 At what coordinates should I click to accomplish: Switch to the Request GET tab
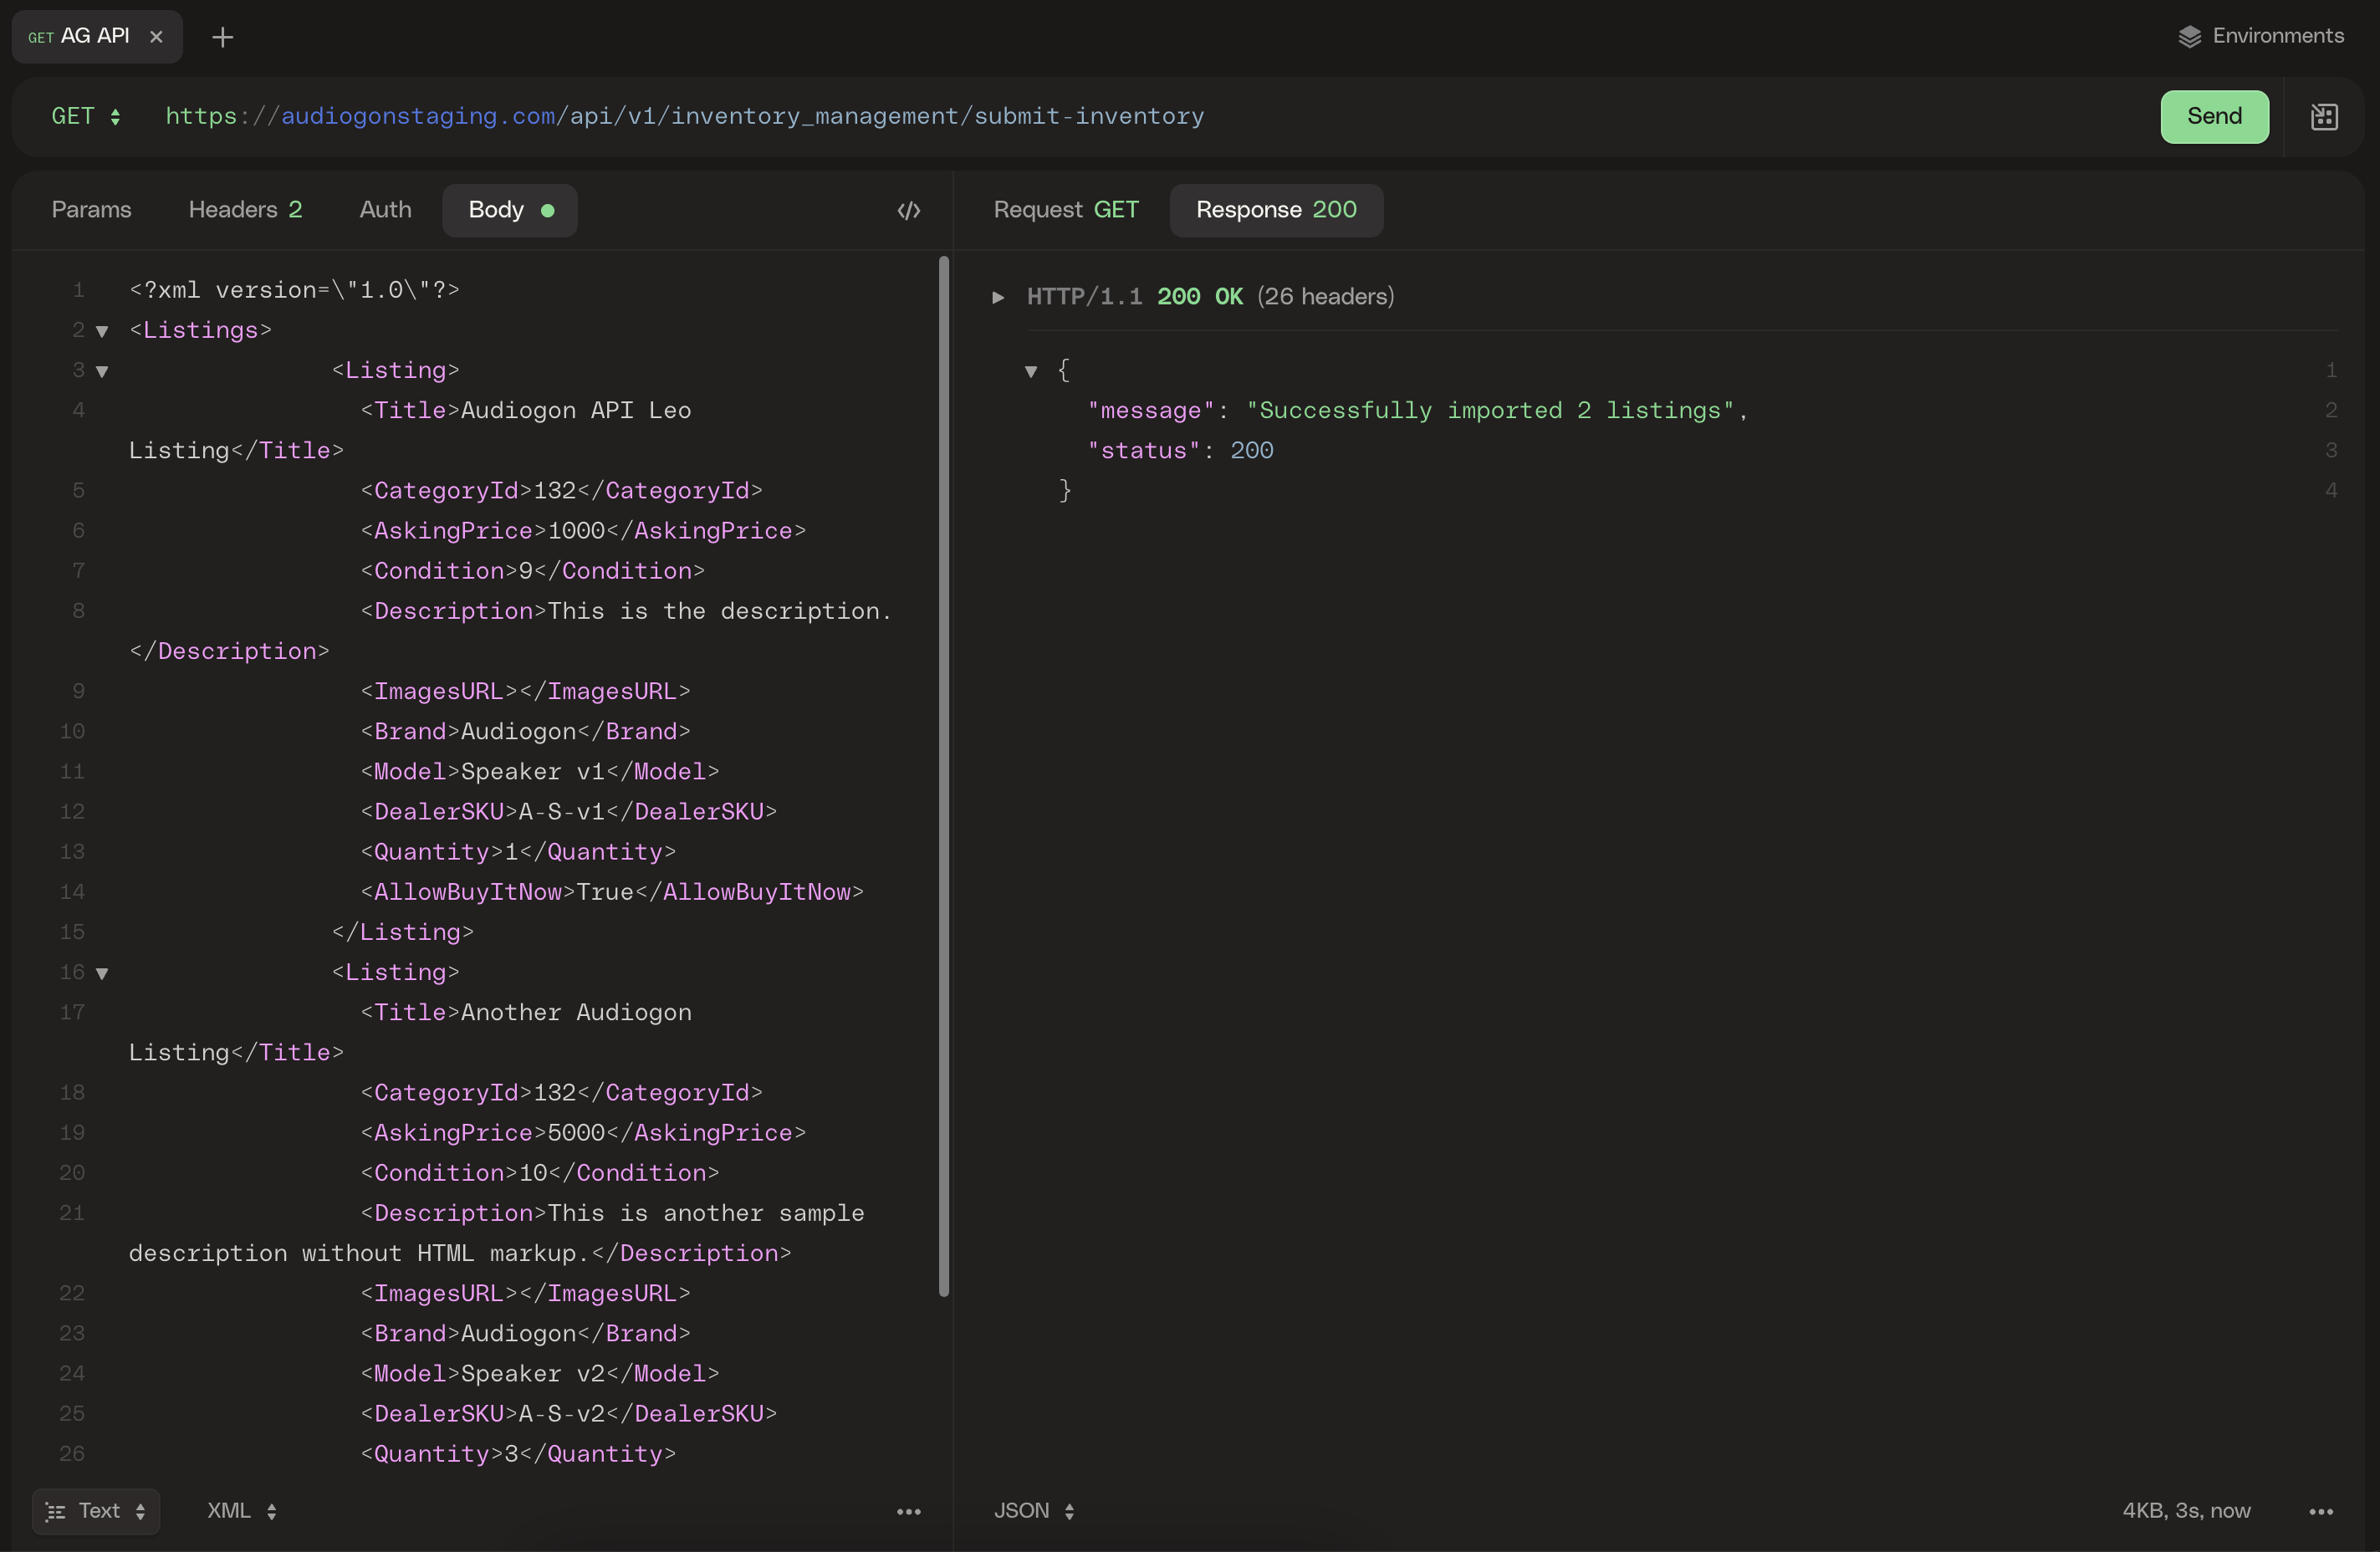(1065, 209)
